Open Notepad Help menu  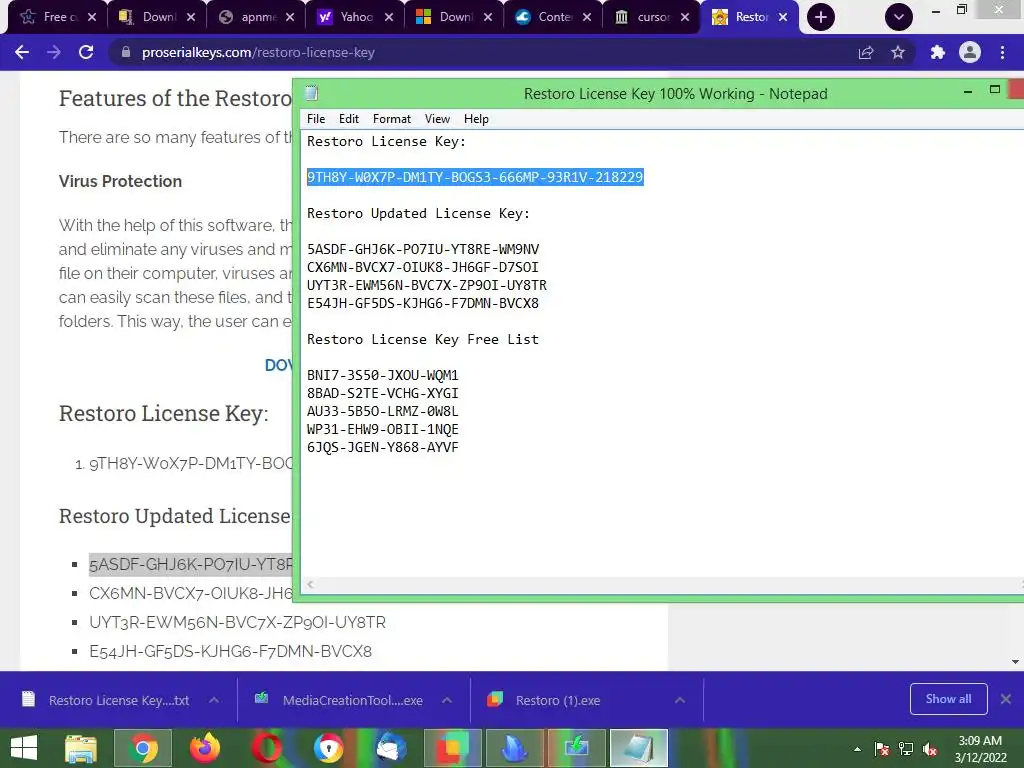pyautogui.click(x=476, y=119)
